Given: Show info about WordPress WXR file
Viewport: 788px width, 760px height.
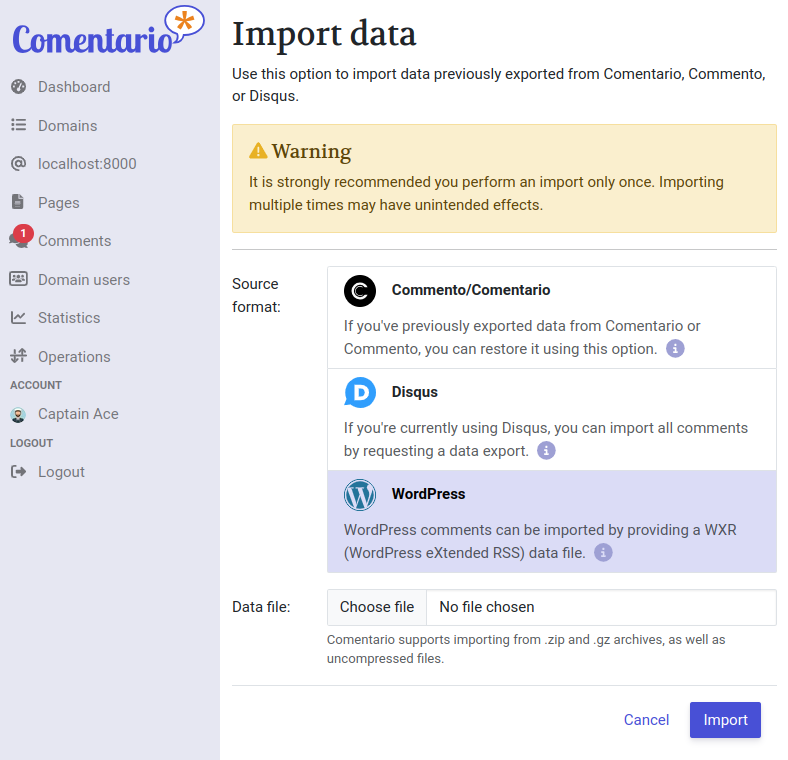Looking at the screenshot, I should 603,553.
